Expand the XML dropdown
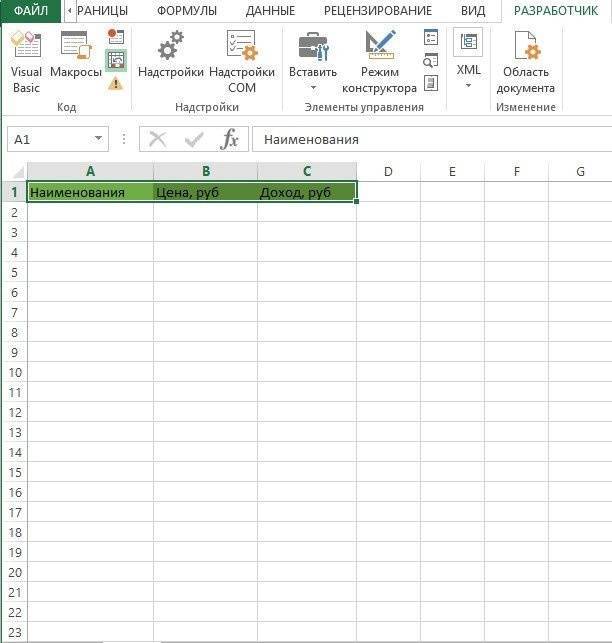 (x=468, y=86)
